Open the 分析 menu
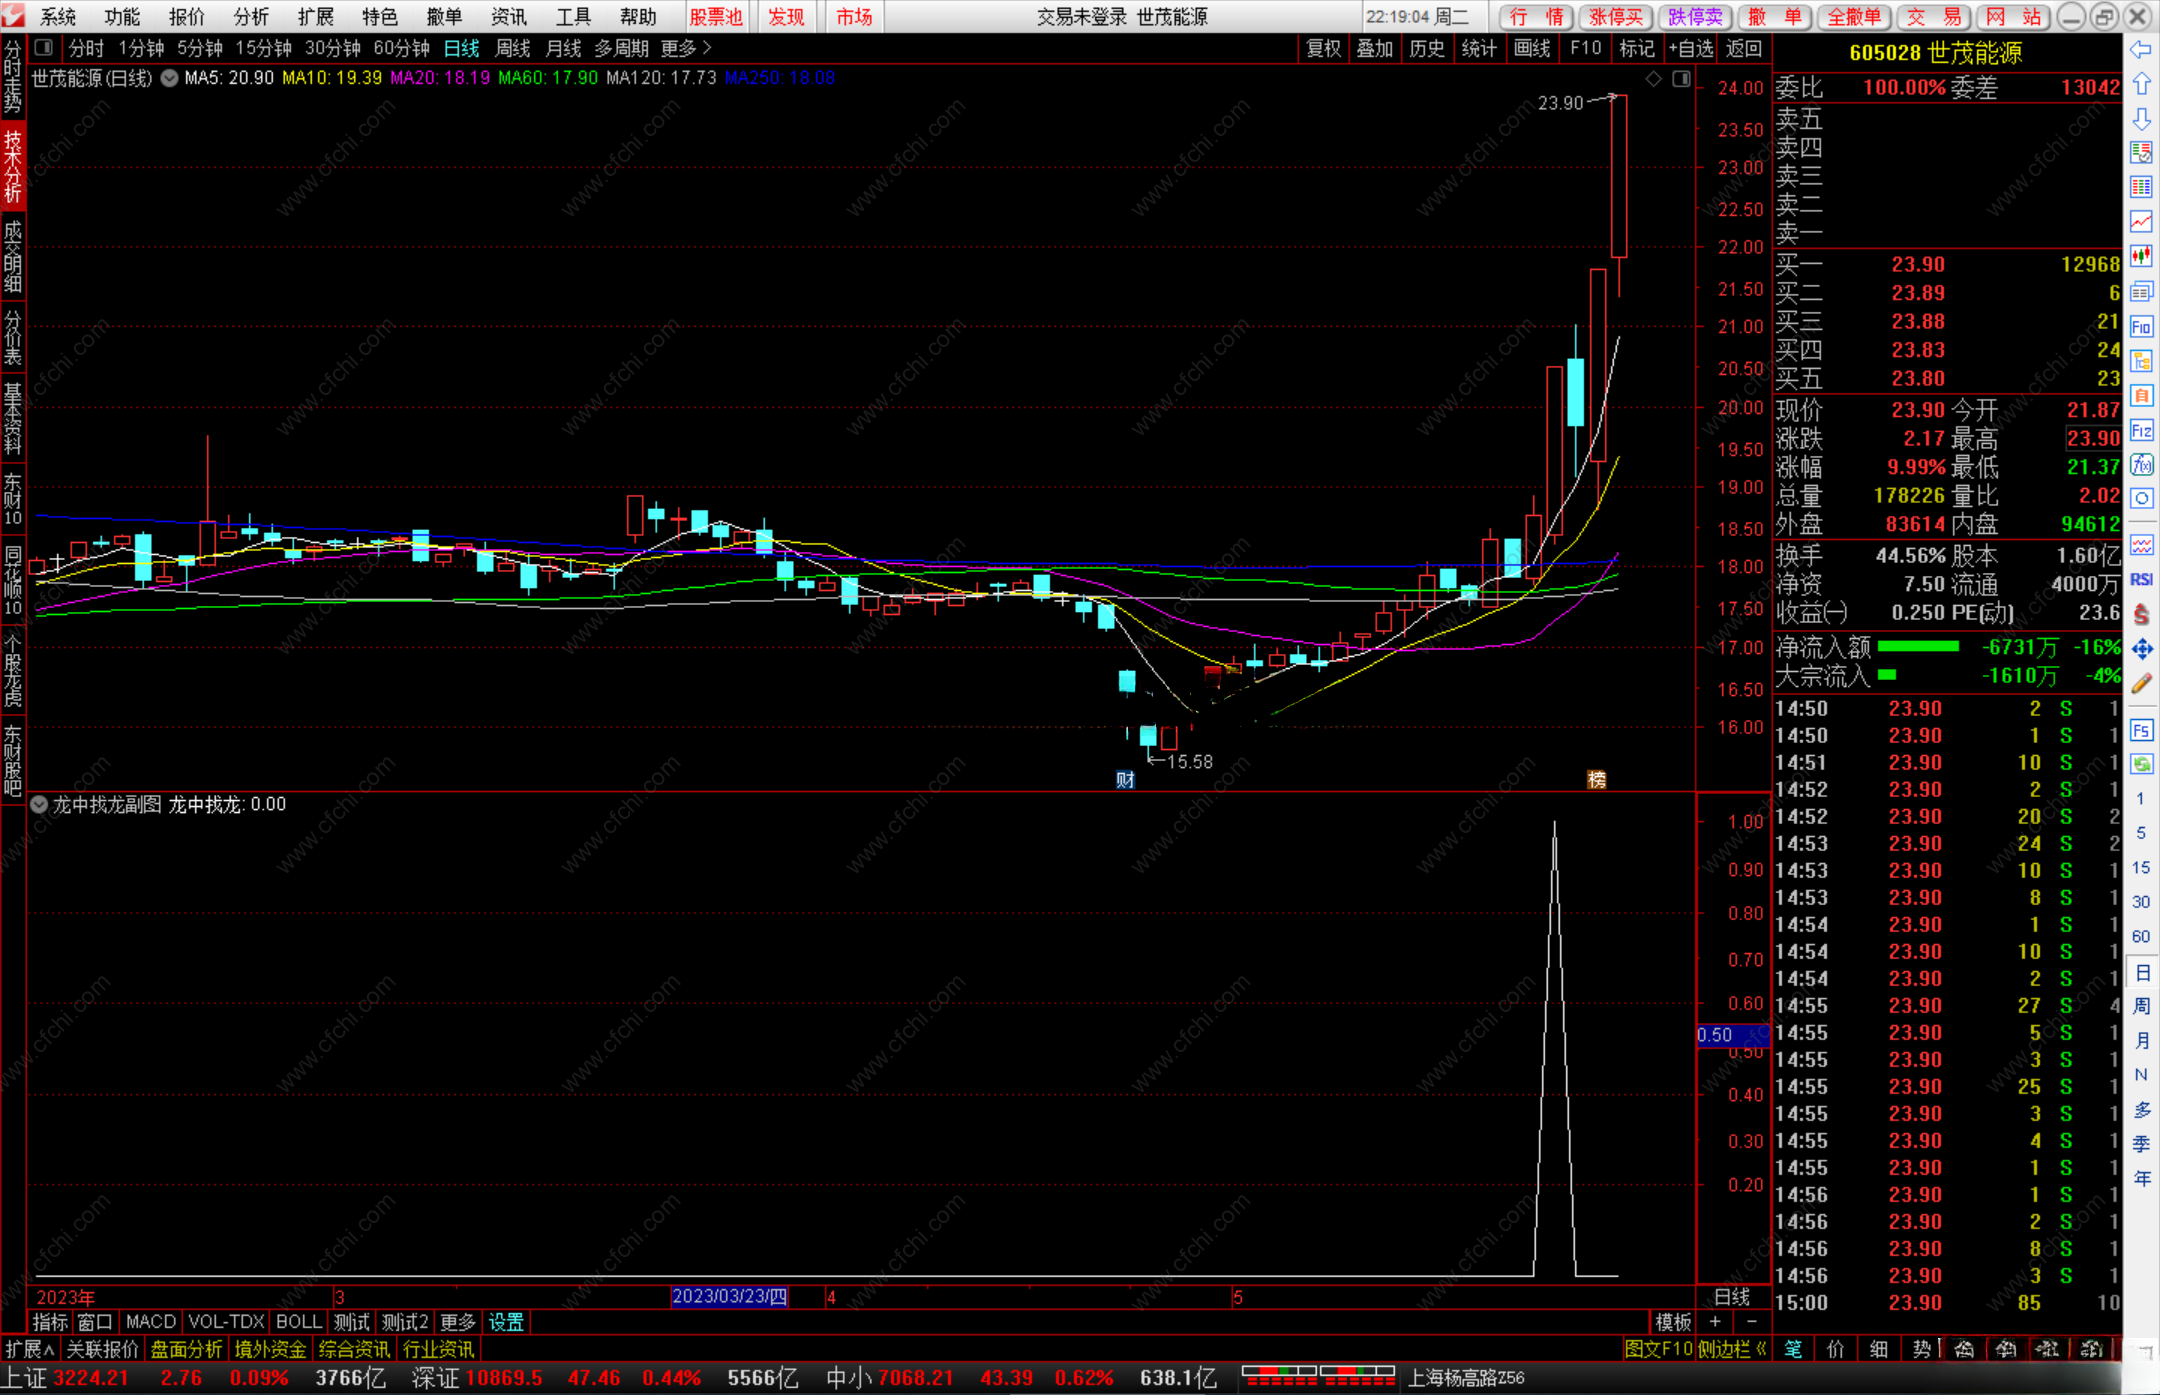Screen dimensions: 2160x1395 [x=250, y=16]
